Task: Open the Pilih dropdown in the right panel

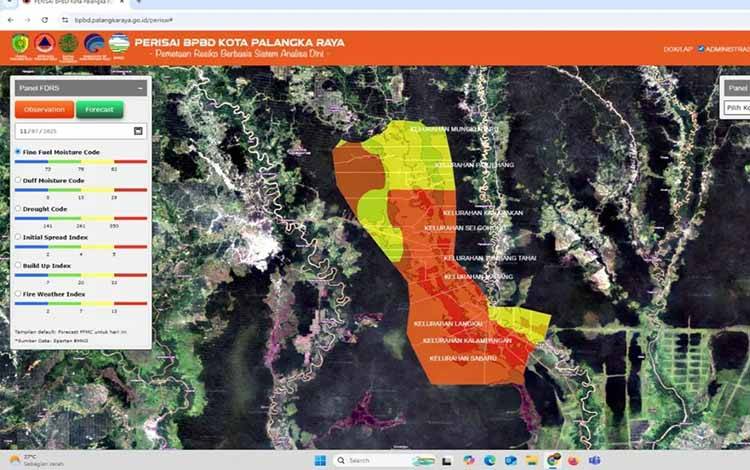Action: pyautogui.click(x=737, y=108)
